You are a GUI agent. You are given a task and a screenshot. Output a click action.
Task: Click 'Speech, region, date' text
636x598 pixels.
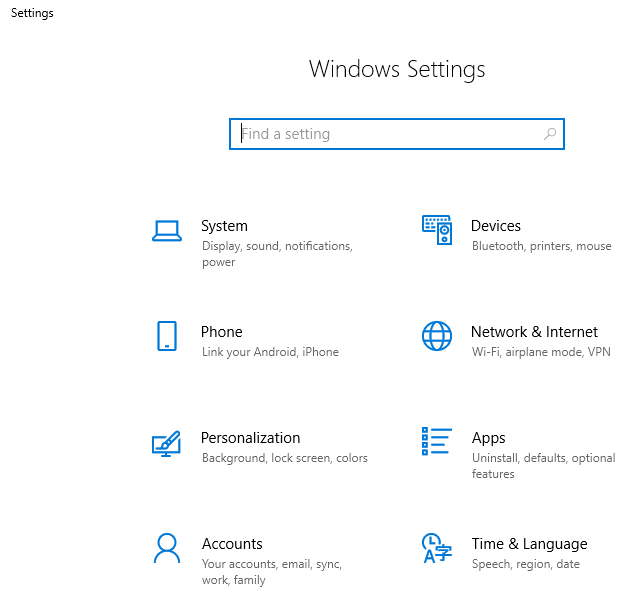(x=526, y=564)
